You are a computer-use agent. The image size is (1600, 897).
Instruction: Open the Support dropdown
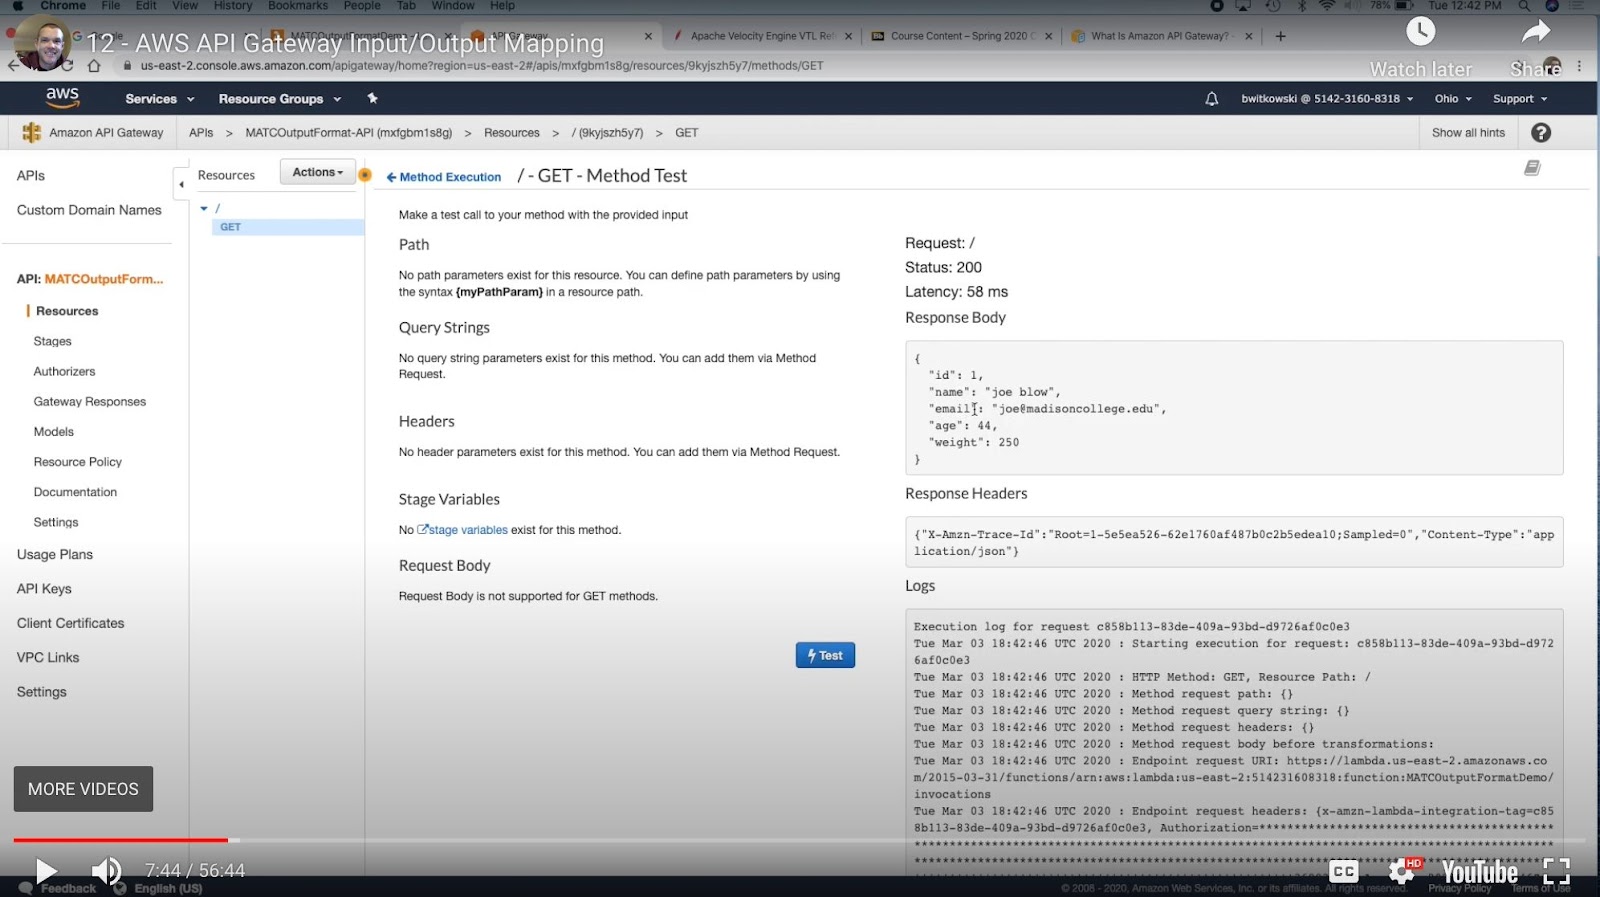tap(1520, 99)
